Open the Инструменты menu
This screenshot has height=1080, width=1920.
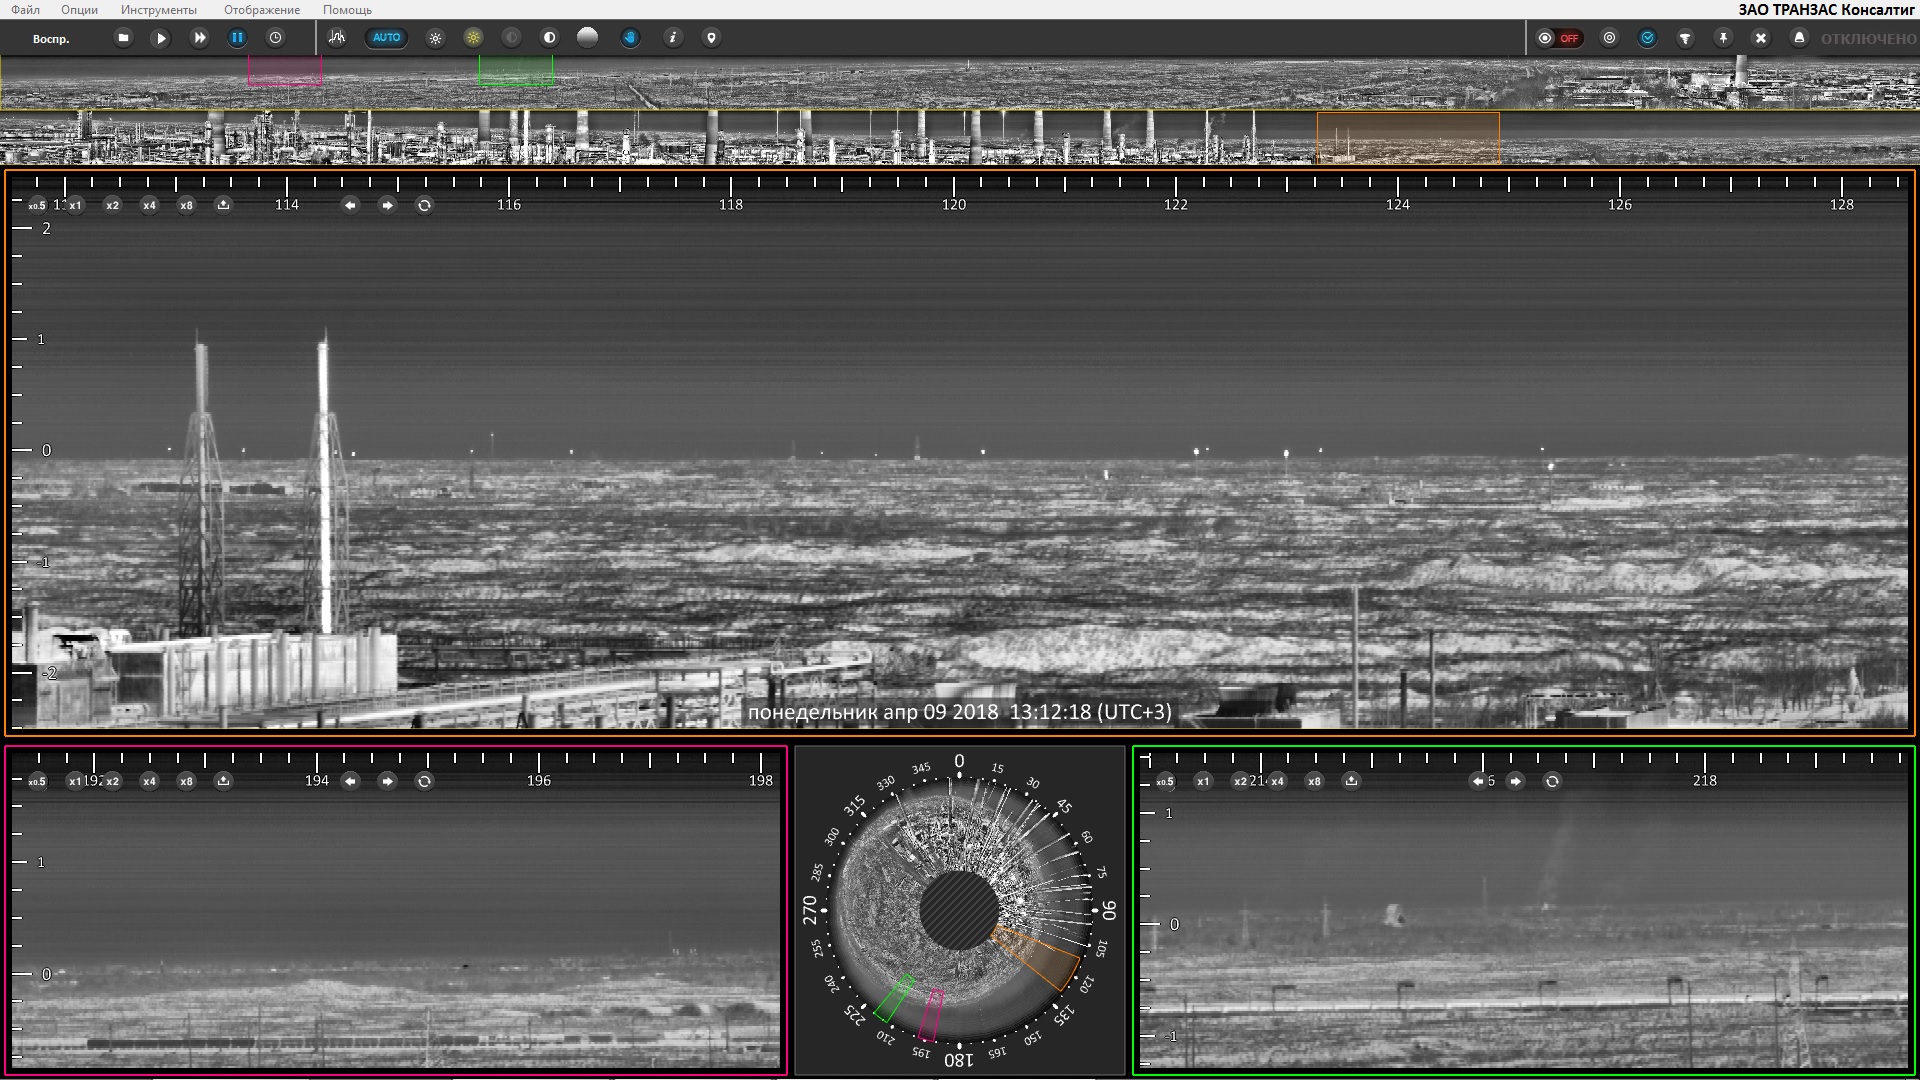pyautogui.click(x=158, y=9)
